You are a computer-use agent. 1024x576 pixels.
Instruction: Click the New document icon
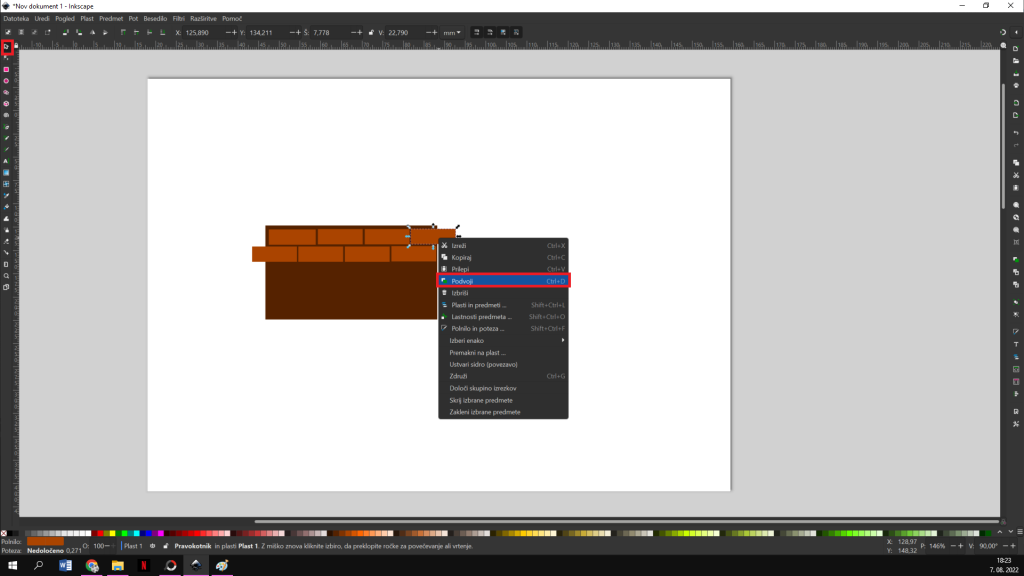[x=1016, y=48]
